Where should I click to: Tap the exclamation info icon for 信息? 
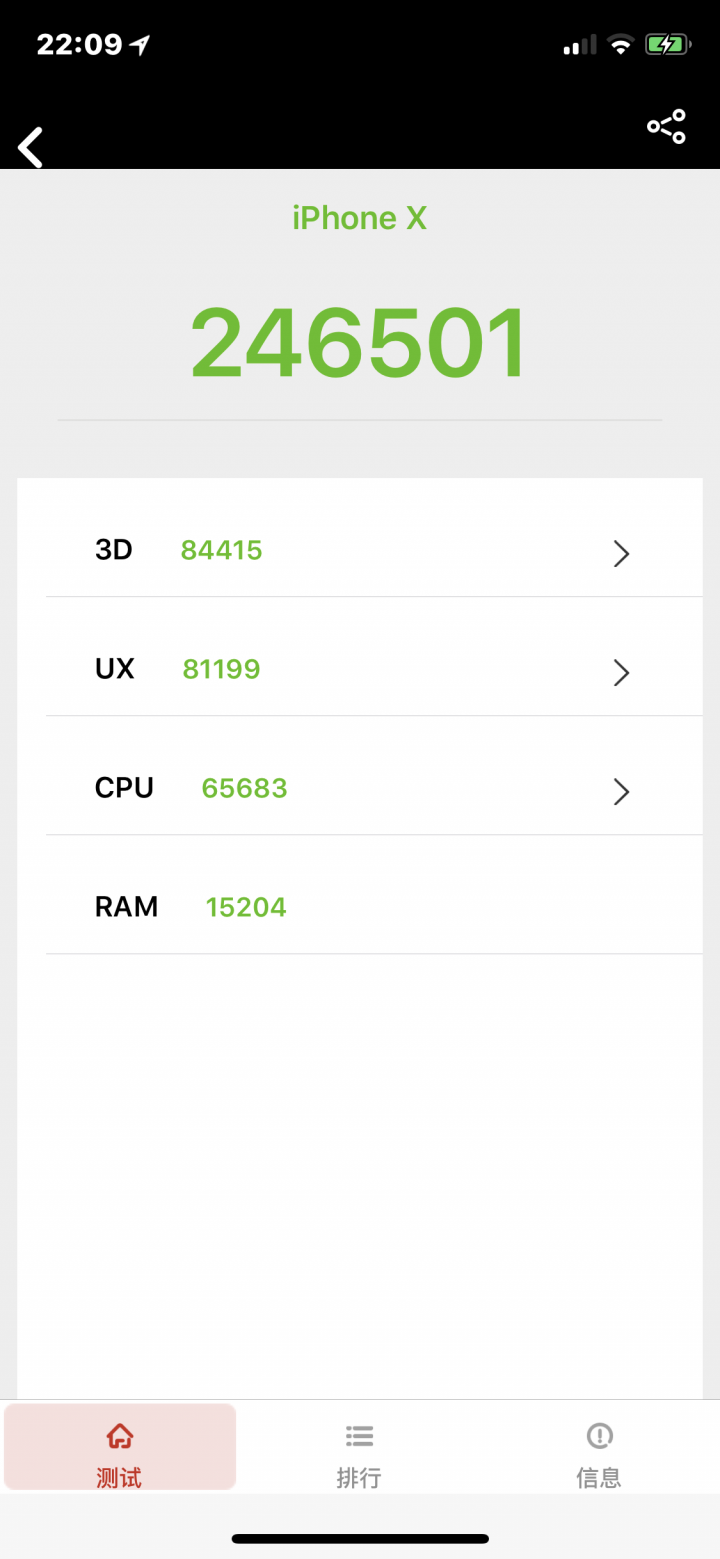[599, 1436]
